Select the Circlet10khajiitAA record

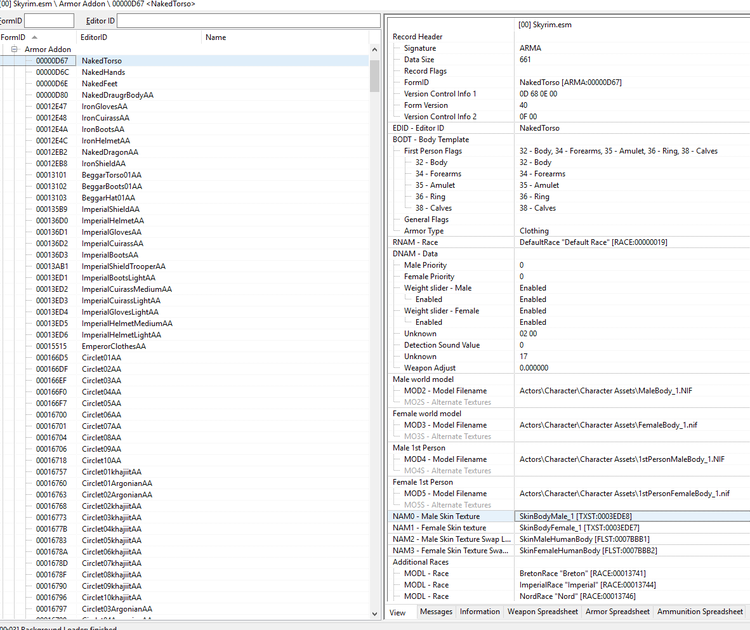(x=111, y=597)
